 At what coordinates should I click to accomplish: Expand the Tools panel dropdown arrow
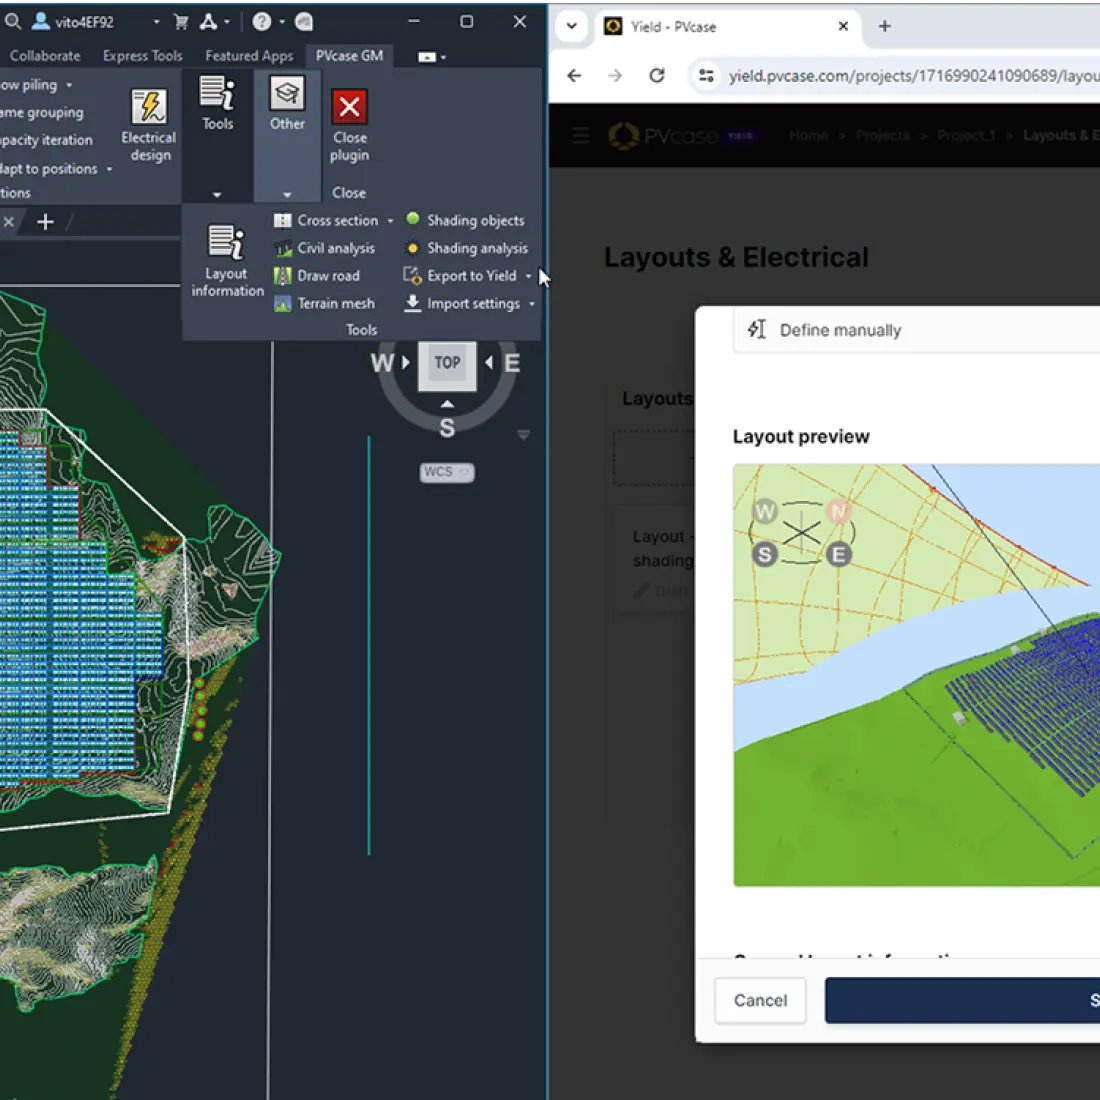tap(217, 194)
